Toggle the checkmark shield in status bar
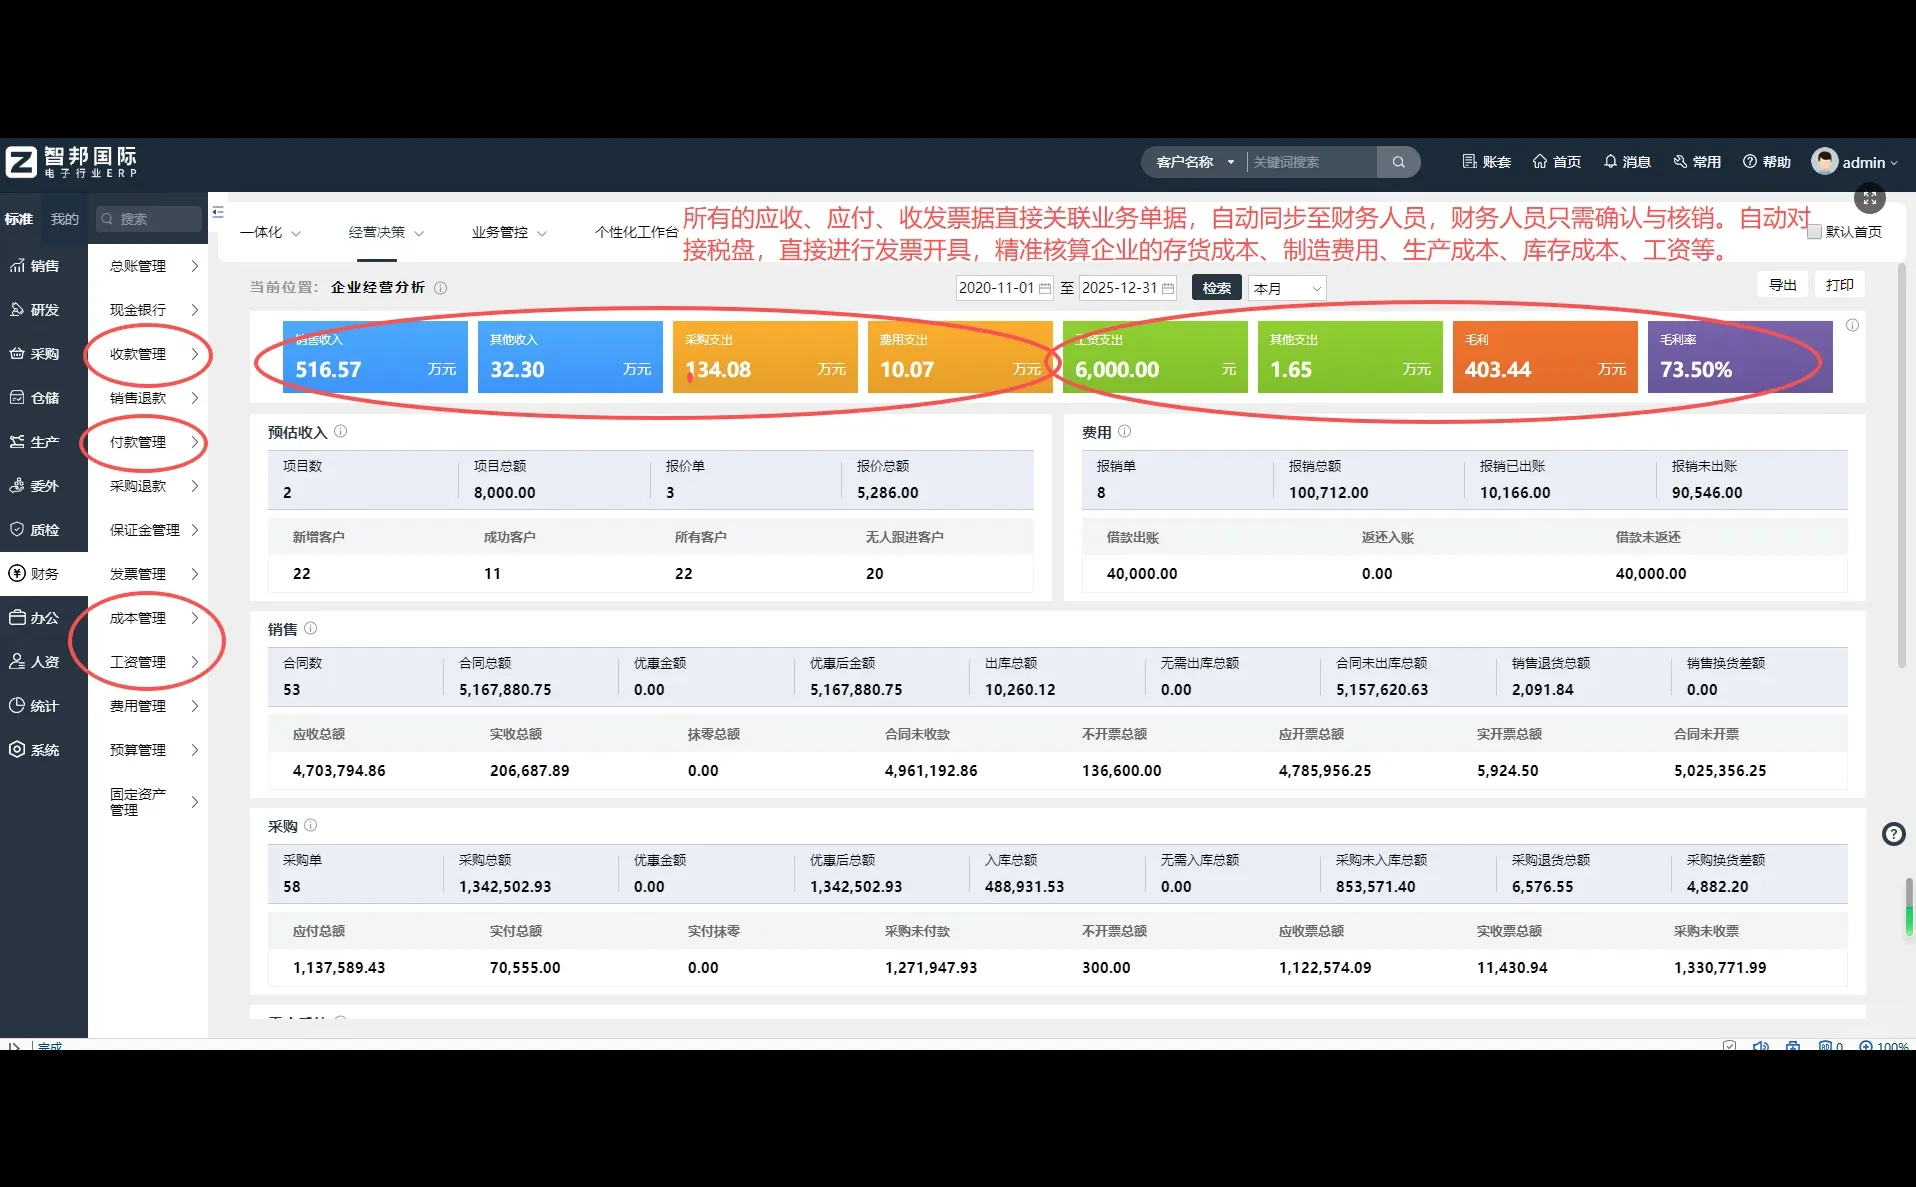 [x=1728, y=1045]
